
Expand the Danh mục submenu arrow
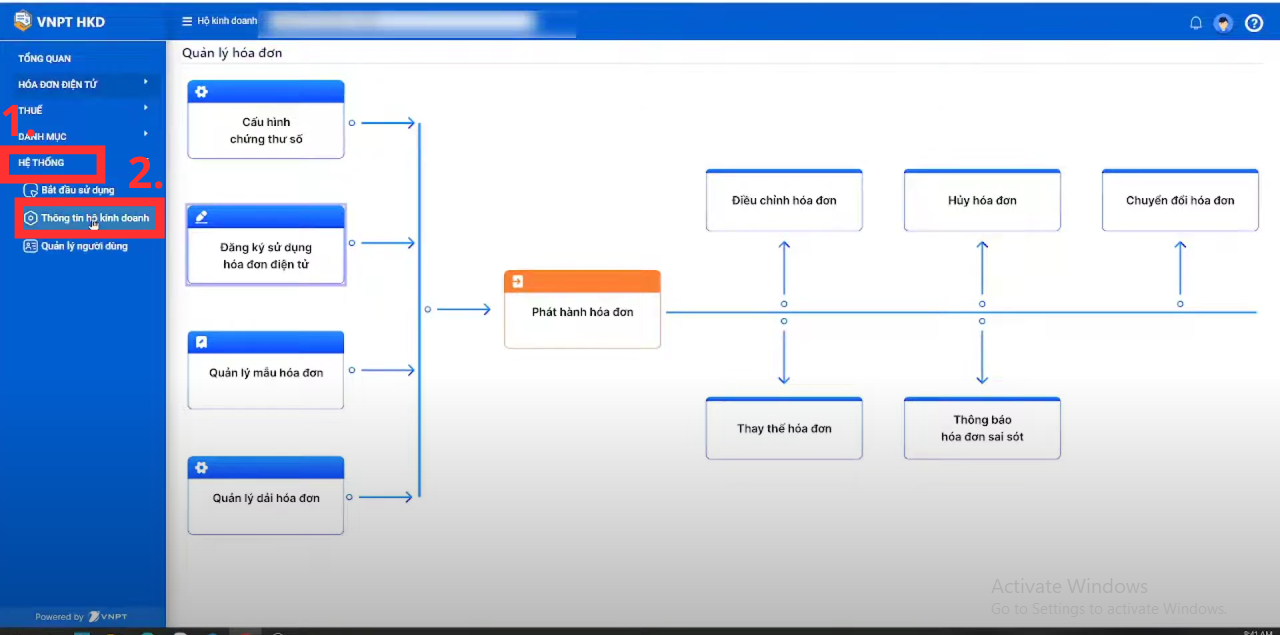(145, 134)
